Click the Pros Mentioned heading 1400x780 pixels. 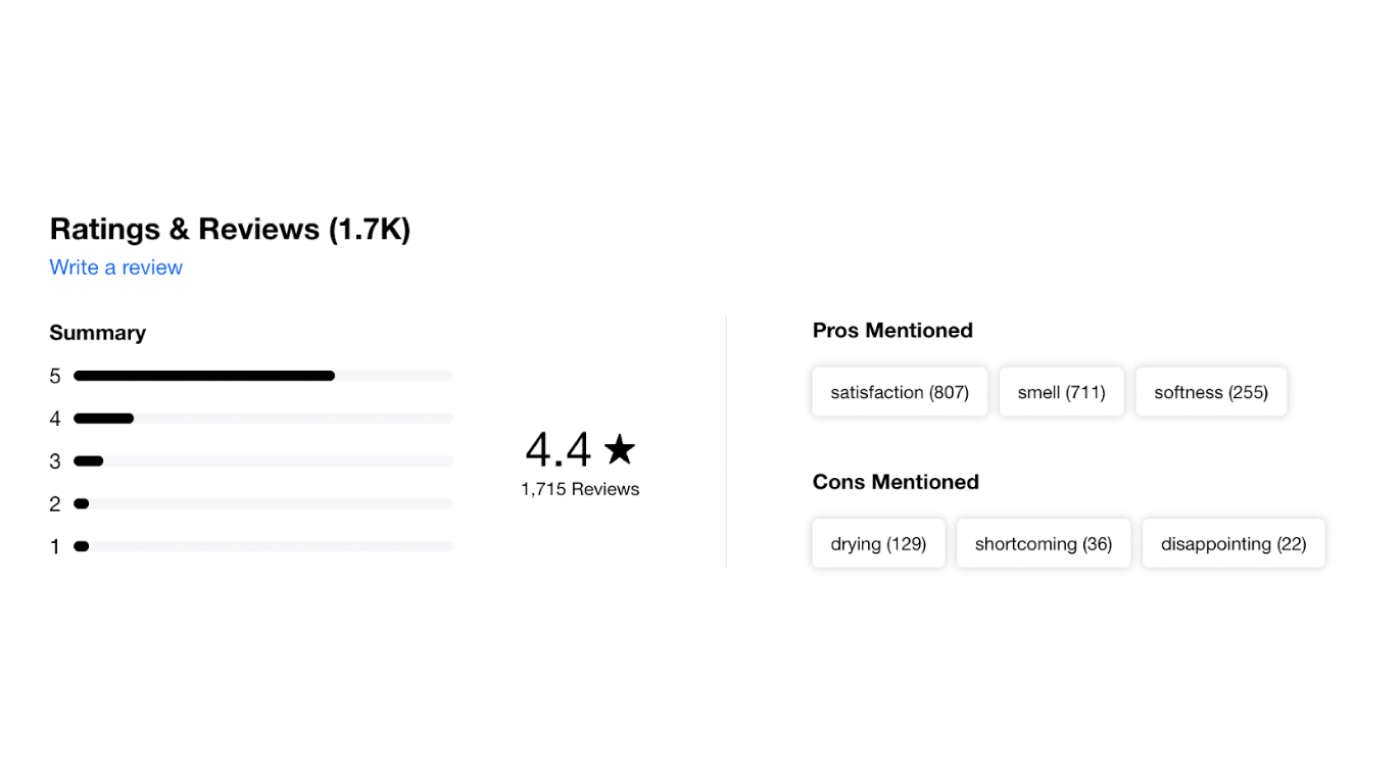click(x=892, y=330)
